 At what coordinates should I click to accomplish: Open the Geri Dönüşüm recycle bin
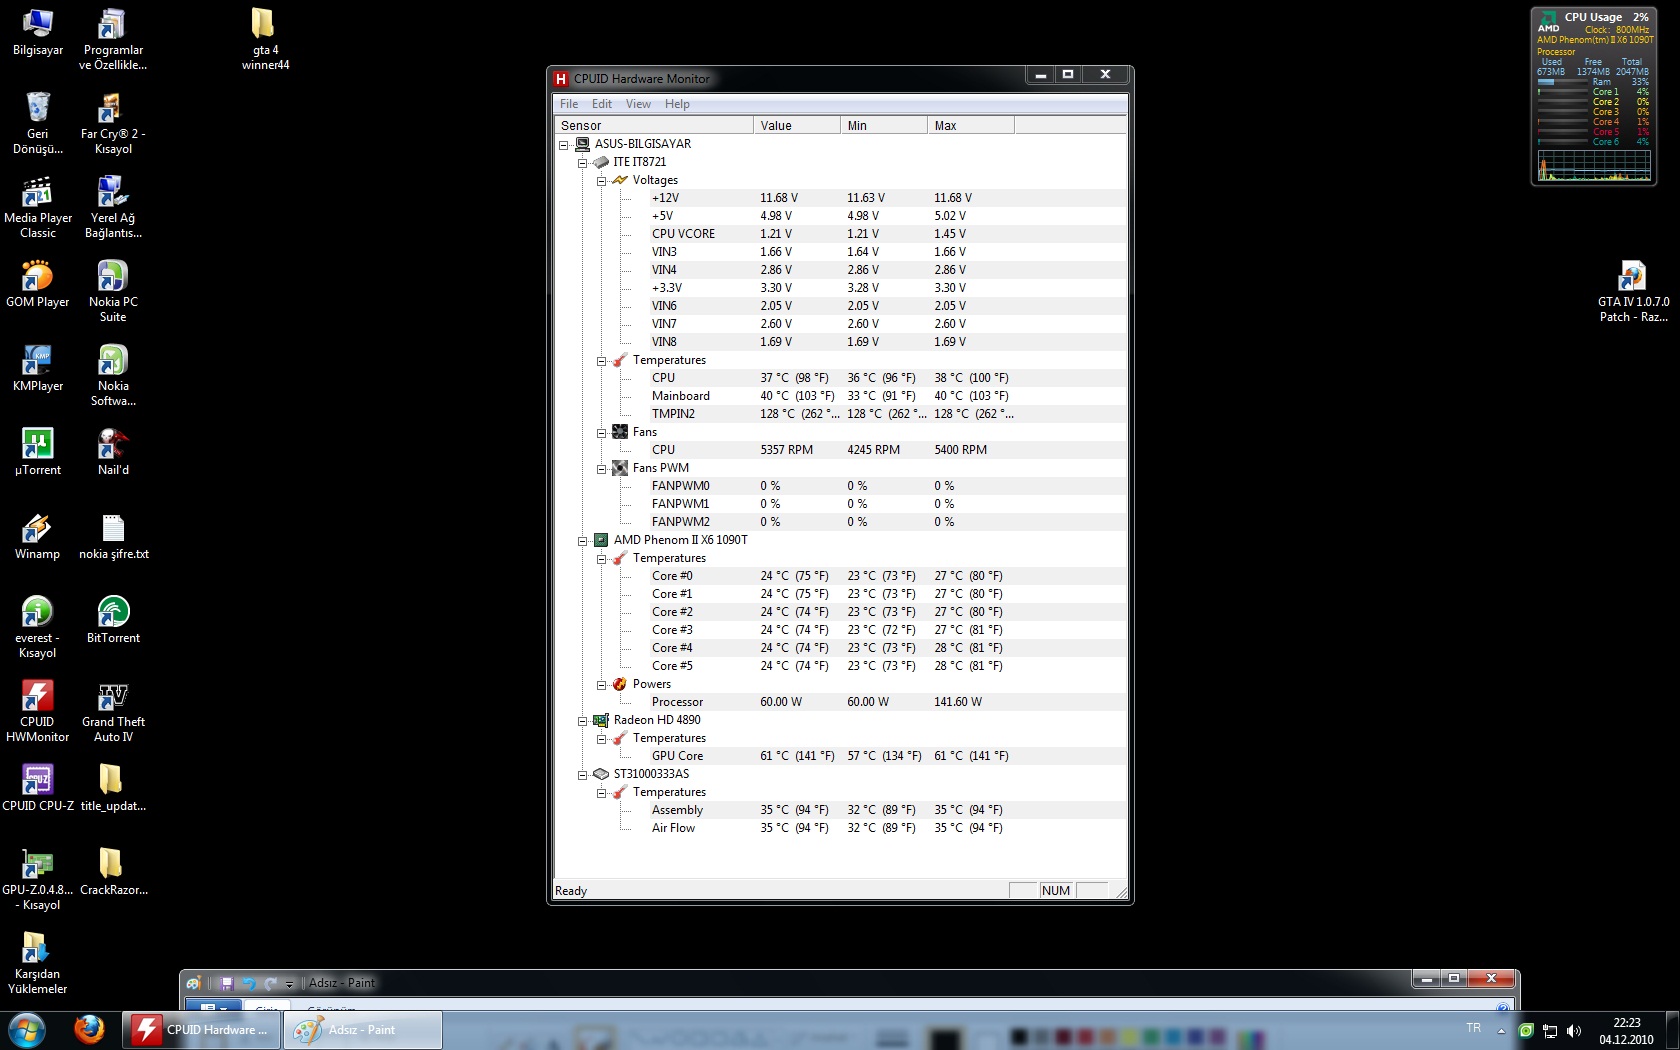[37, 124]
